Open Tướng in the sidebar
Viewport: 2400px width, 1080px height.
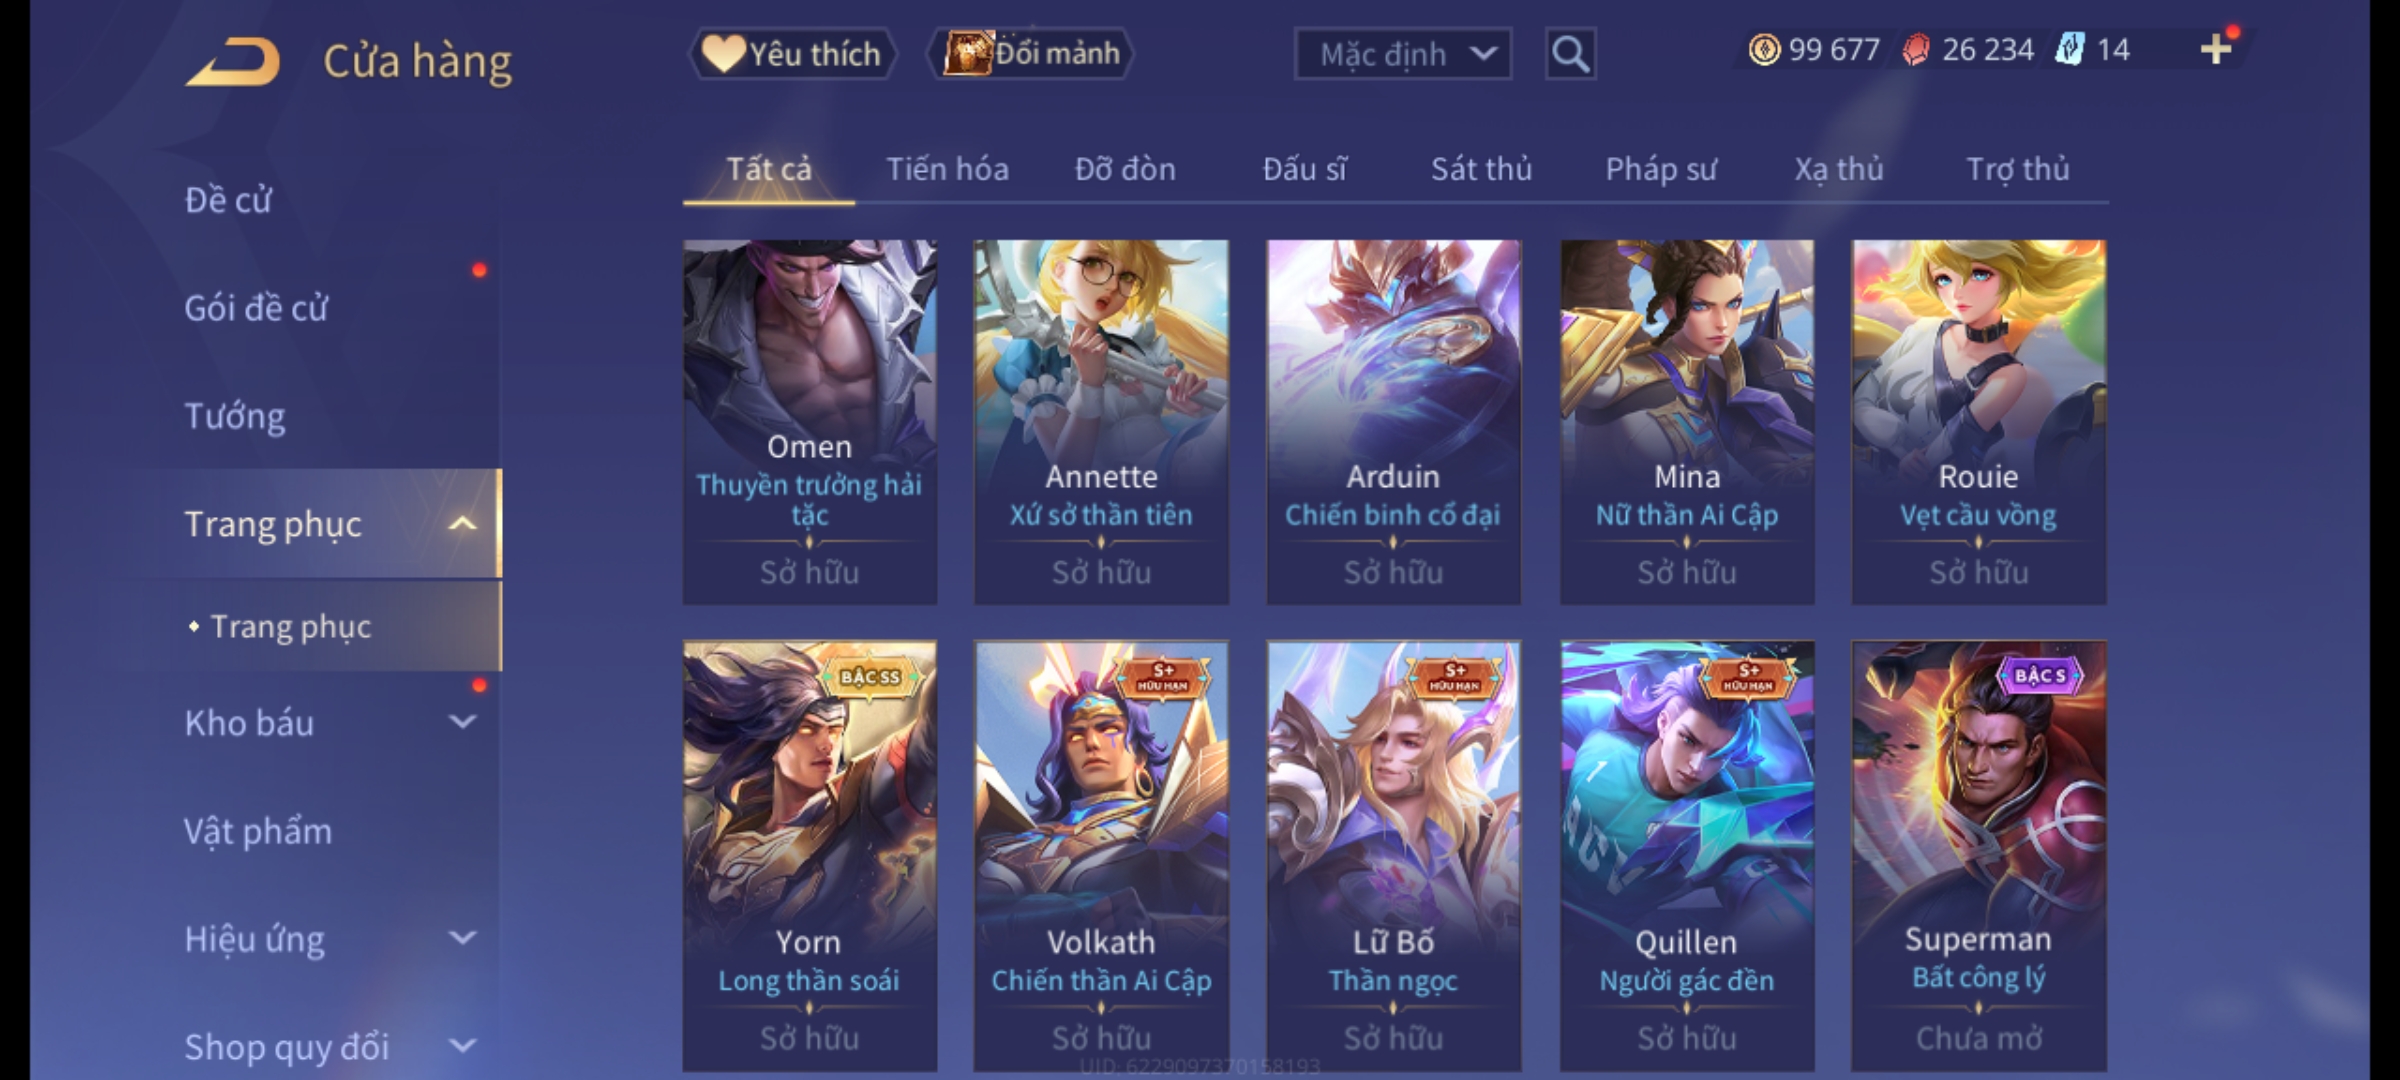(x=234, y=416)
